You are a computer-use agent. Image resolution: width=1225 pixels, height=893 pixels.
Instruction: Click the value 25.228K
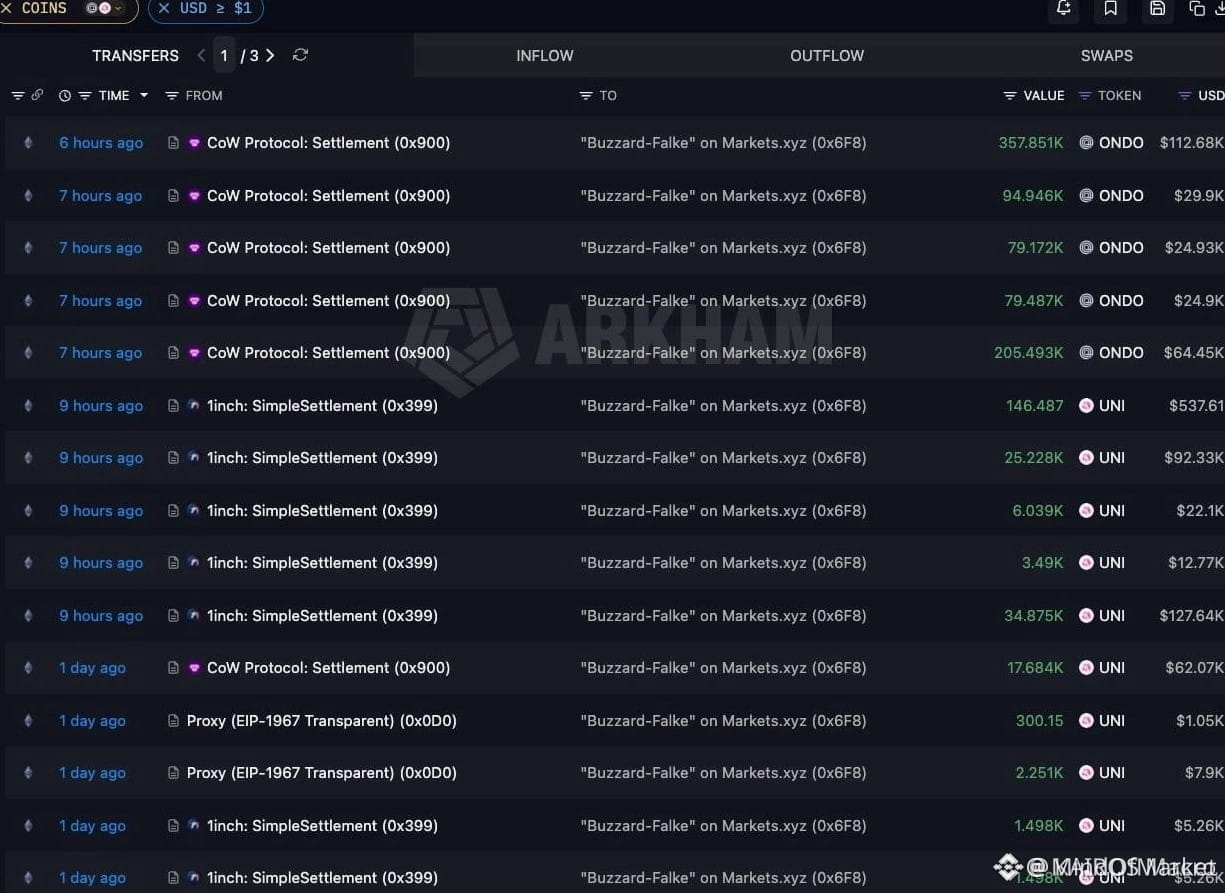[x=1034, y=458]
